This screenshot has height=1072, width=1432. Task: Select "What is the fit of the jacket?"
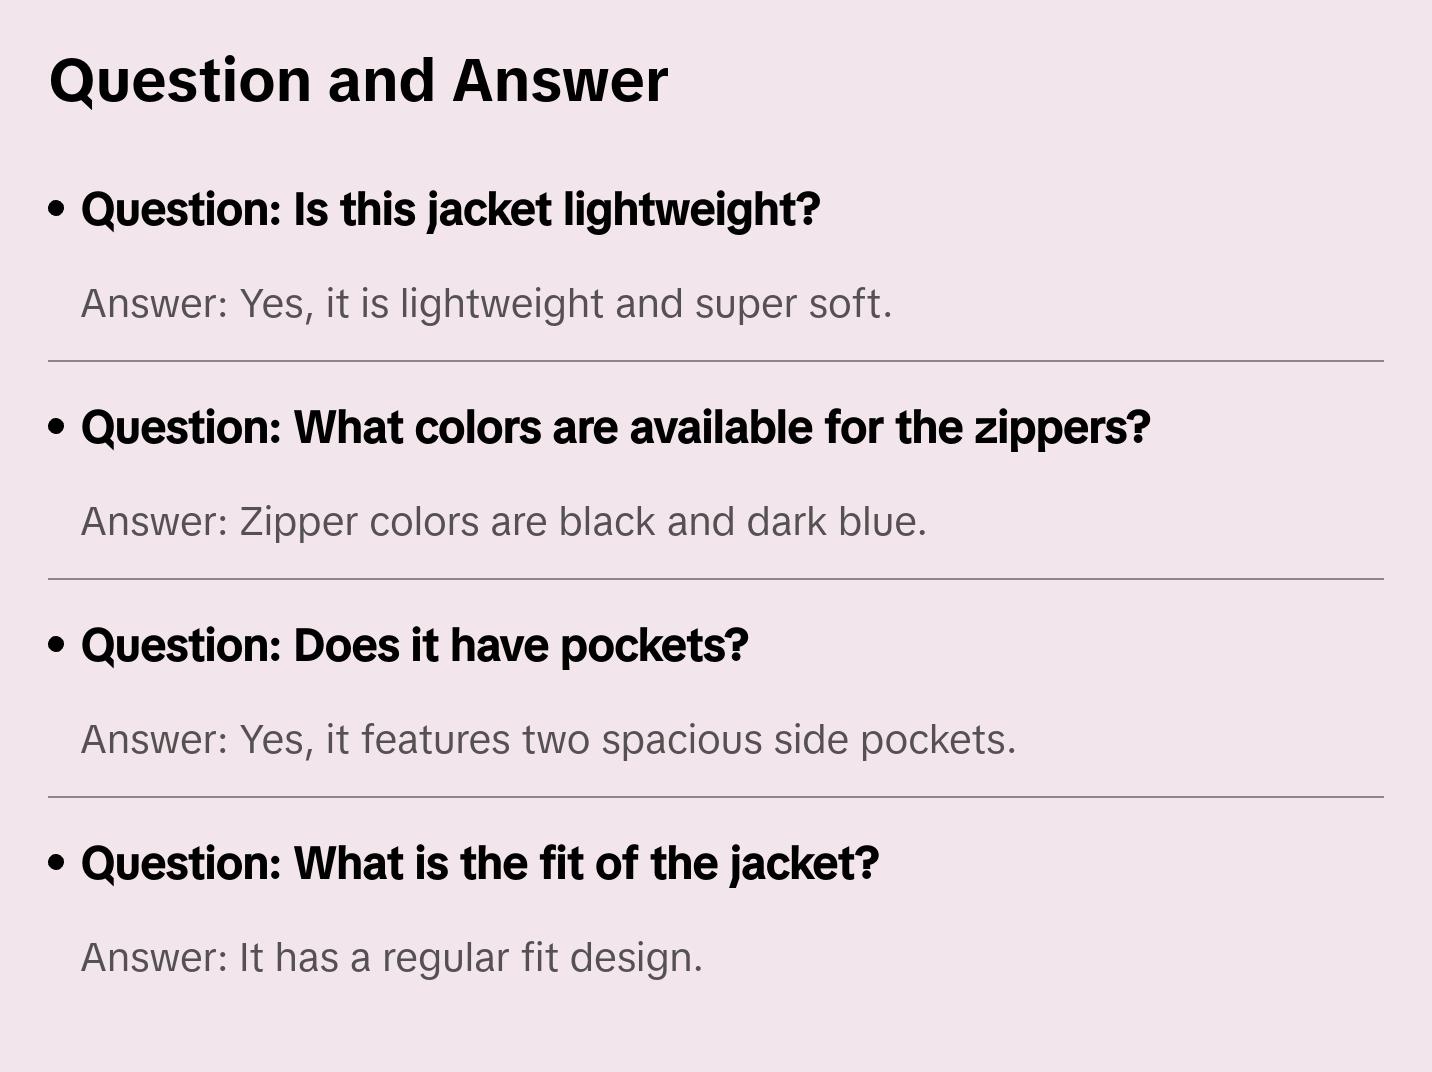480,864
